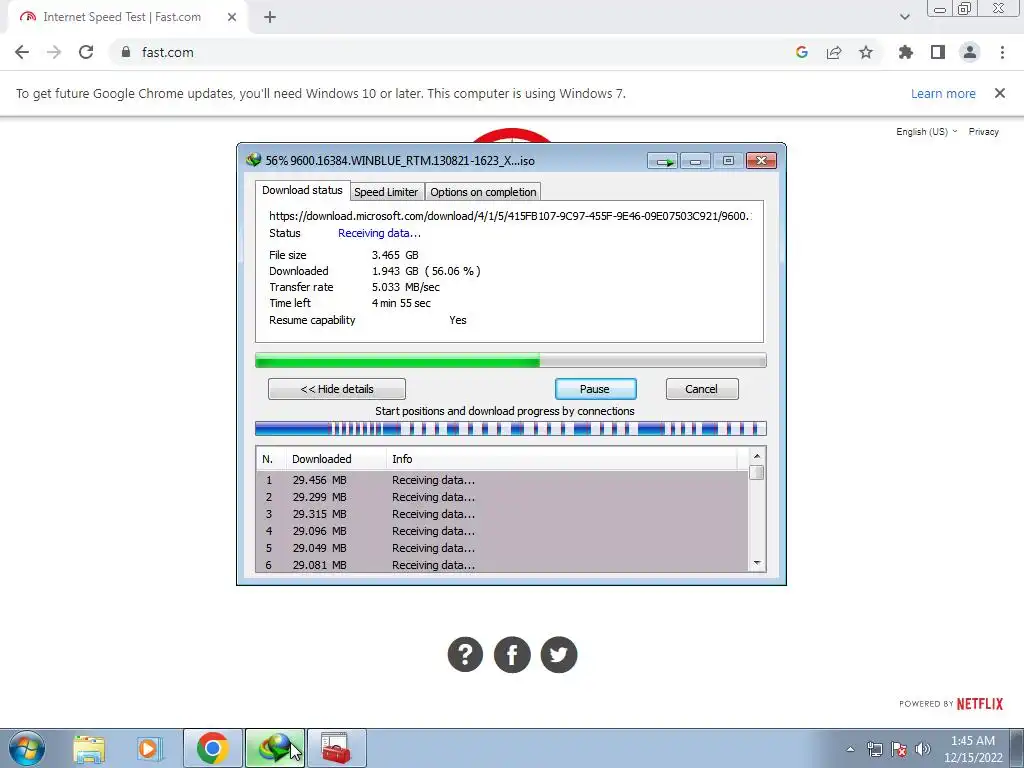The height and width of the screenshot is (768, 1024).
Task: Select connection row 5 with 29.049 MB
Action: (x=502, y=548)
